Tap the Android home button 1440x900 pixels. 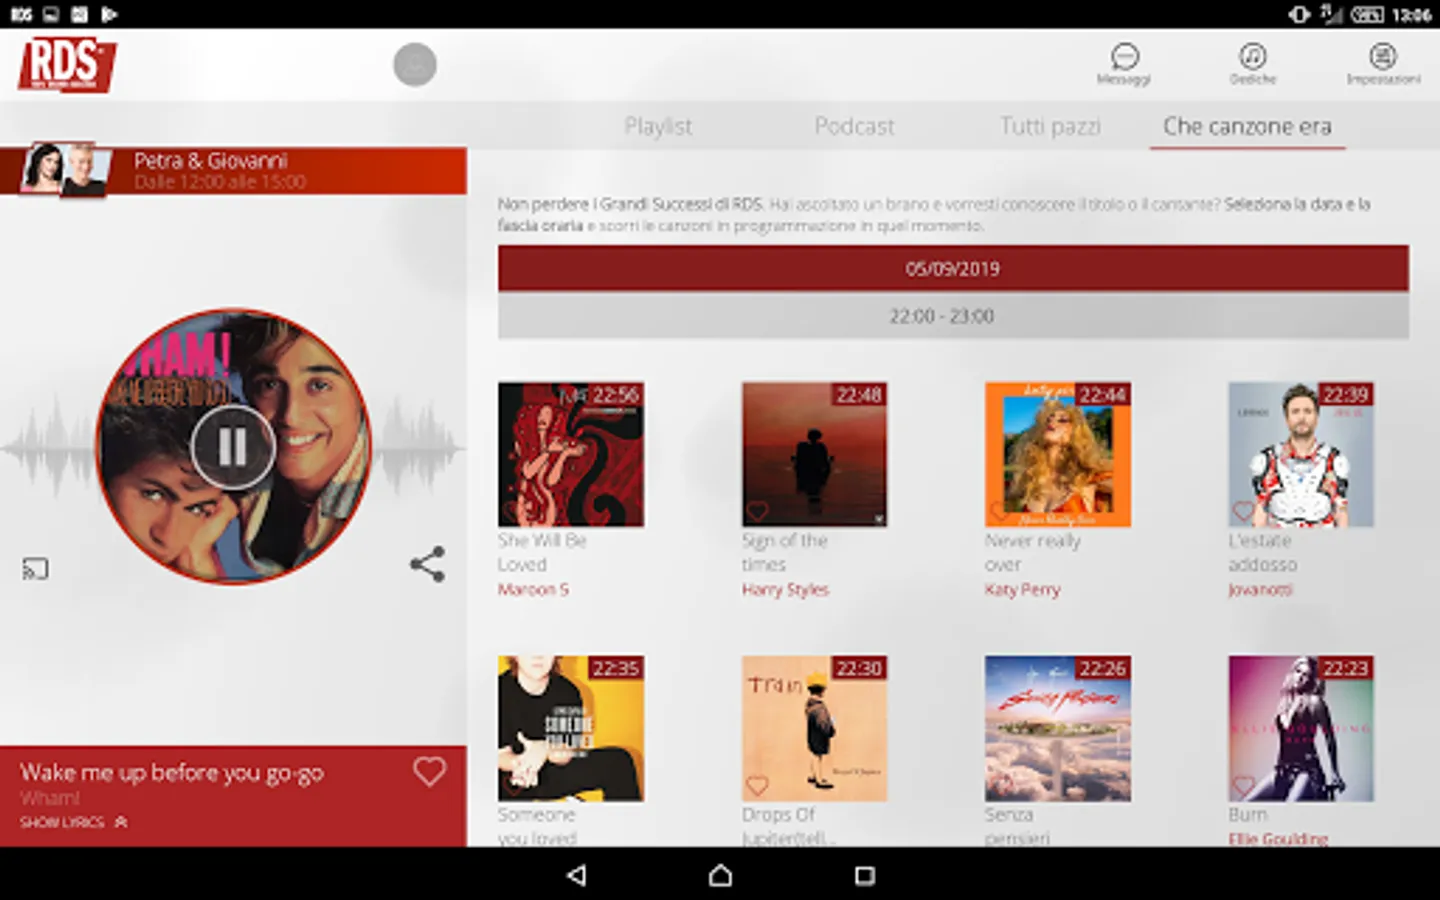pyautogui.click(x=720, y=875)
